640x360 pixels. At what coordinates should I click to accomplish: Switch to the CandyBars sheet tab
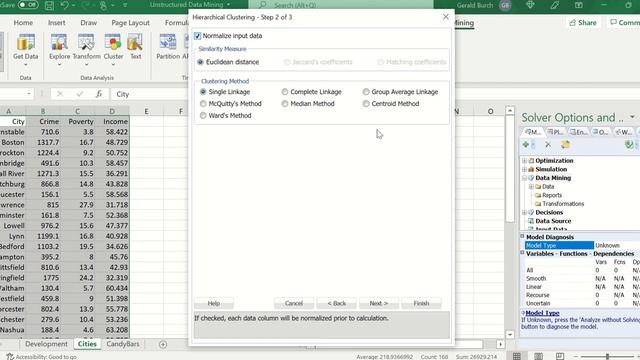click(x=122, y=344)
